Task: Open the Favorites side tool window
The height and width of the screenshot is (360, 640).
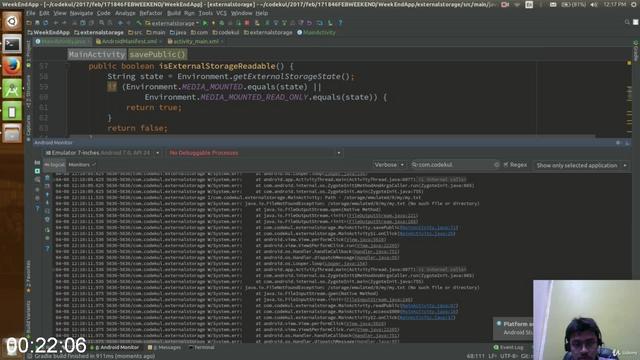Action: pyautogui.click(x=28, y=277)
